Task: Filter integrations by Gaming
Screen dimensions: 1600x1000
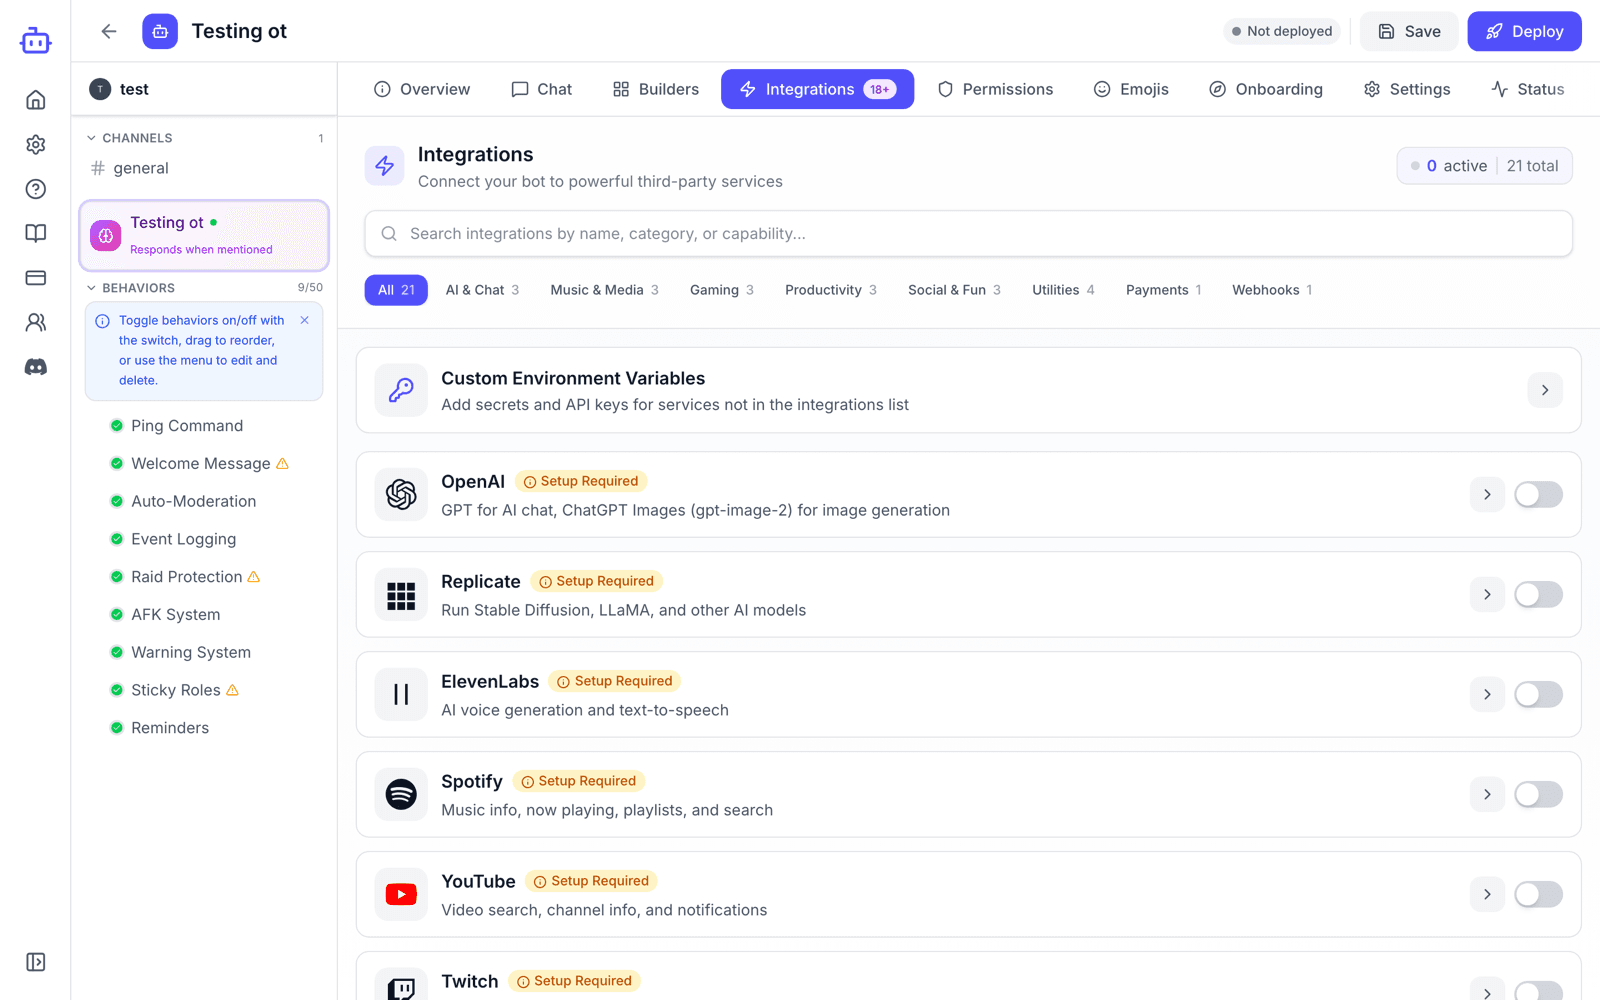Action: [721, 290]
